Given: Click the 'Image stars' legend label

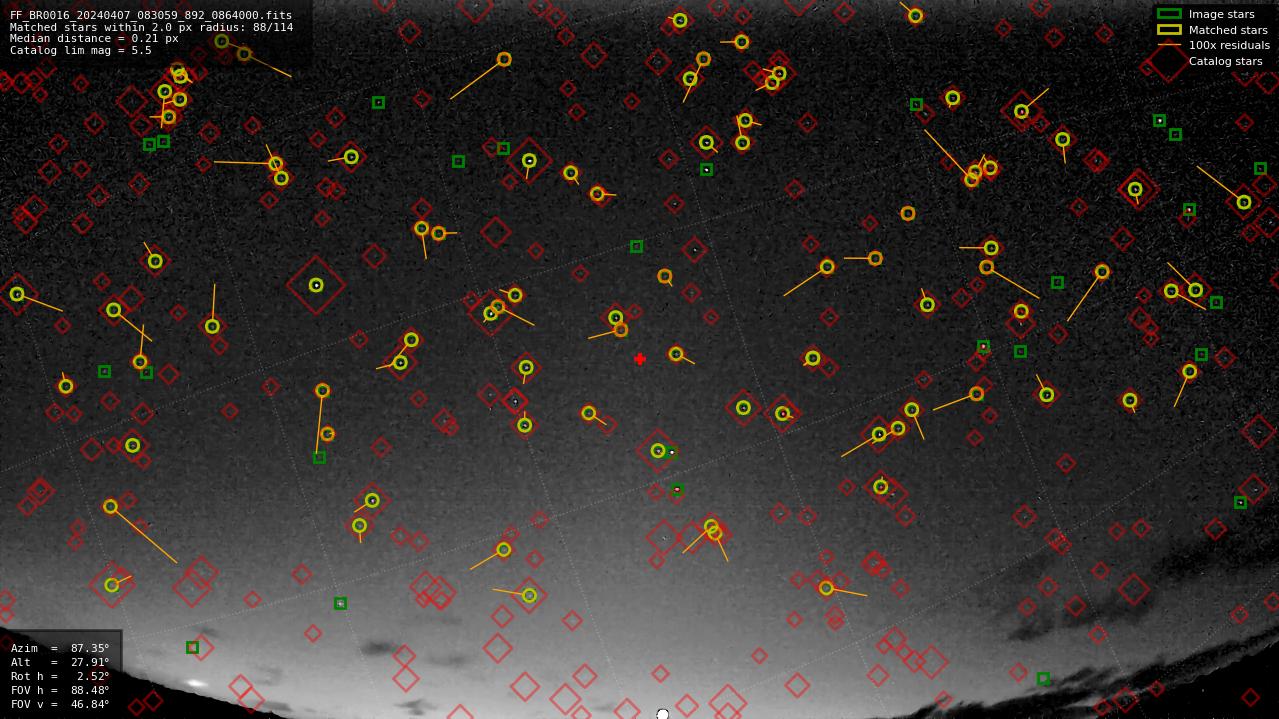Looking at the screenshot, I should (1221, 14).
